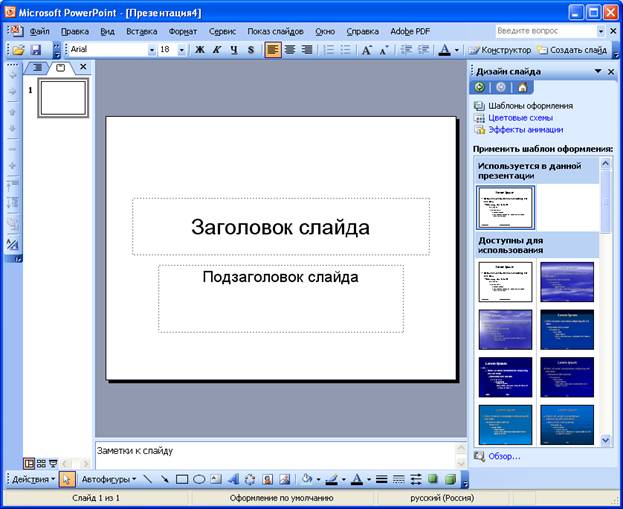Click the Increase Font Size icon
This screenshot has height=509, width=623.
pos(367,50)
